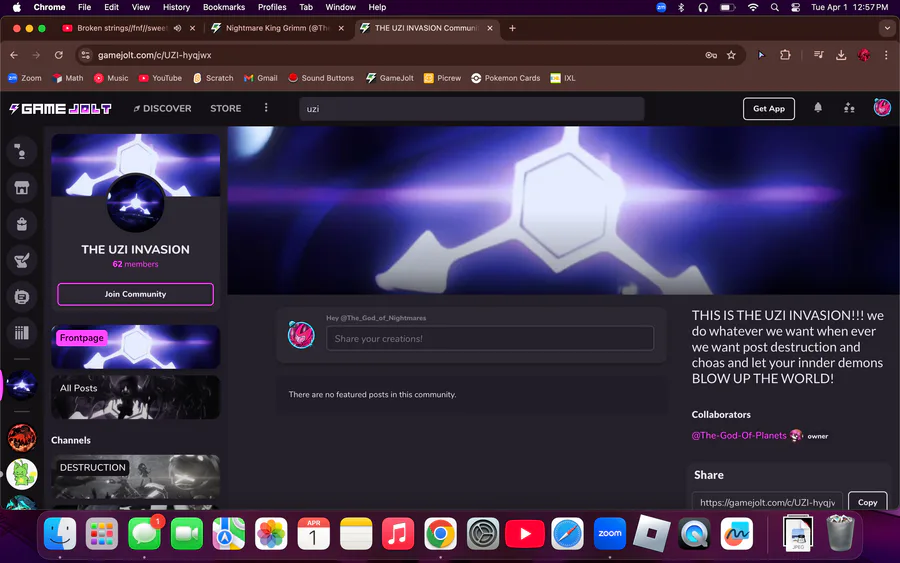Click the Join Community button

point(135,294)
